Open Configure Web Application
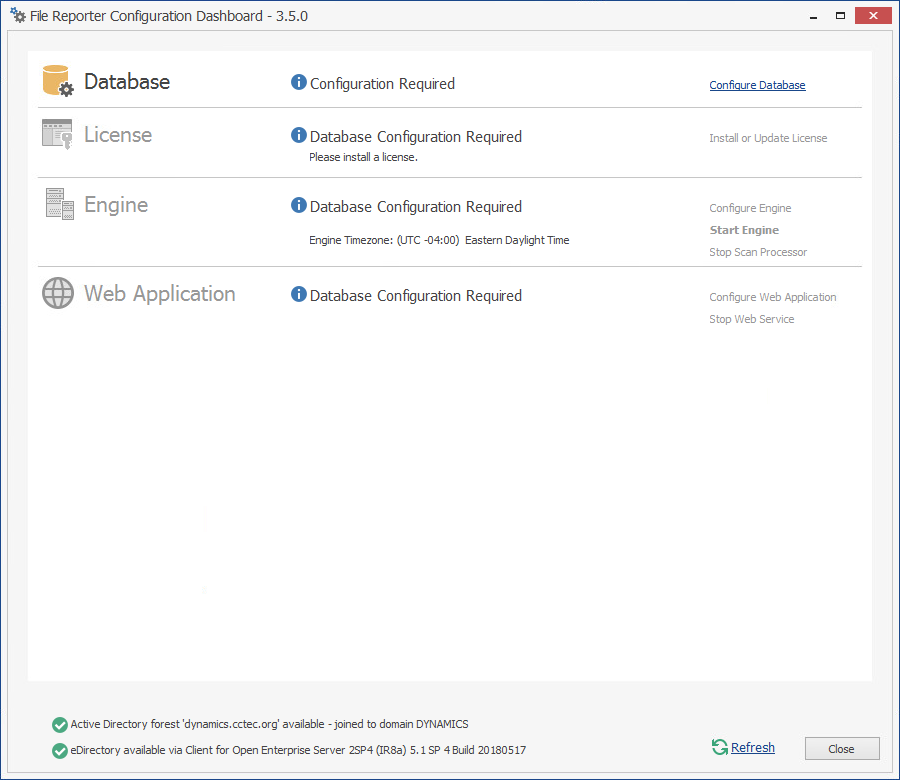 (772, 297)
